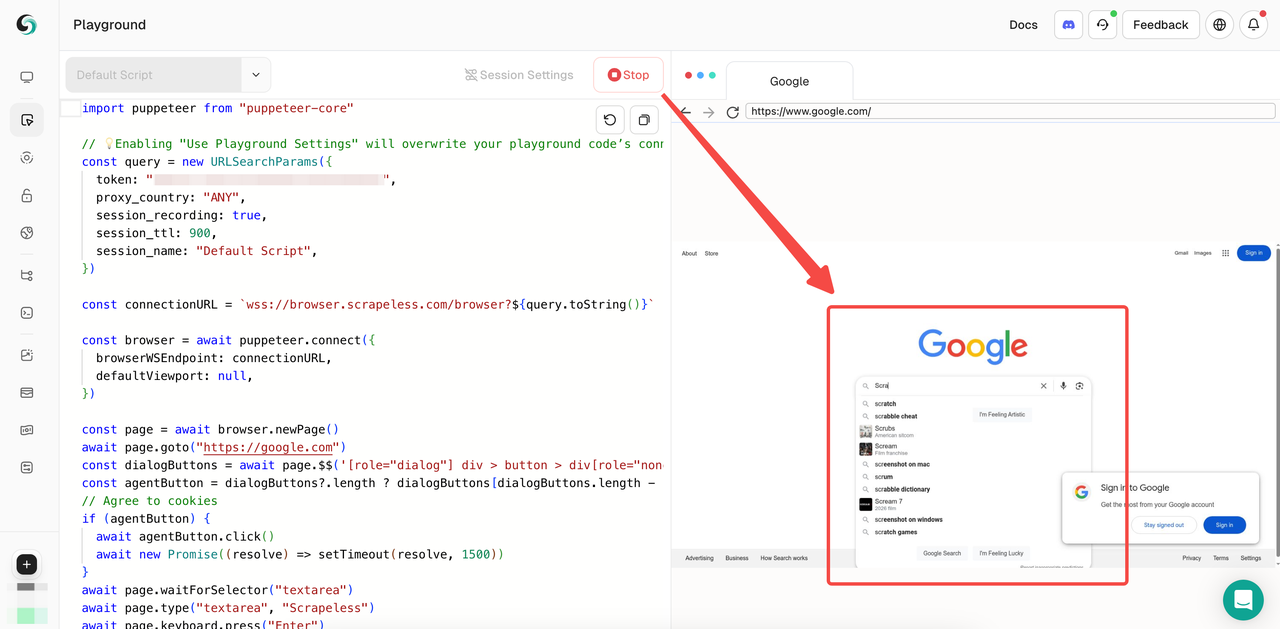Viewport: 1280px width, 629px height.
Task: Open Gmail link on Google page
Action: pyautogui.click(x=1182, y=253)
